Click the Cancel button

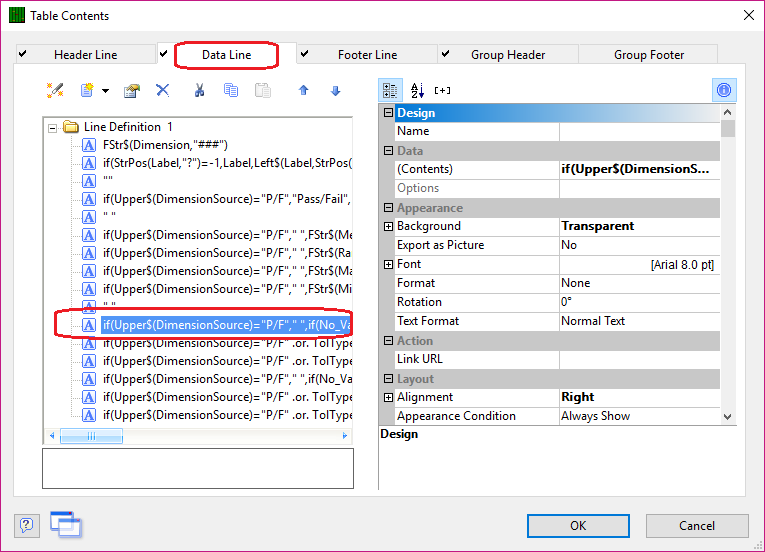[x=697, y=526]
